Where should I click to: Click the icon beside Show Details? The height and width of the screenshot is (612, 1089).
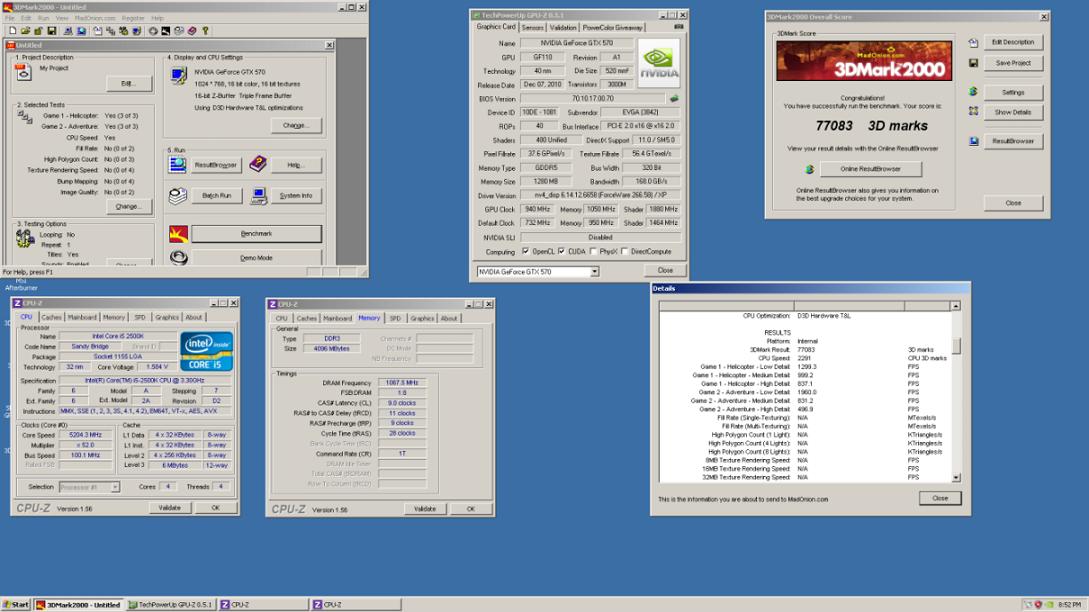973,111
